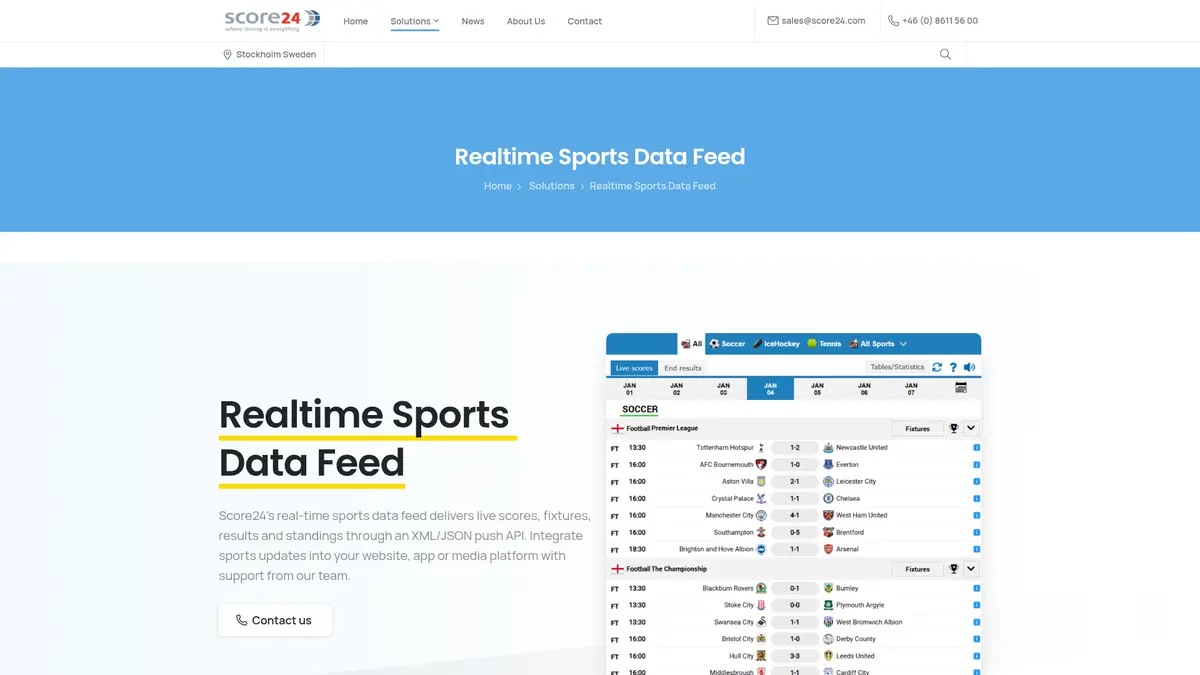The height and width of the screenshot is (675, 1200).
Task: Click the Tables/Statistics button
Action: click(897, 367)
